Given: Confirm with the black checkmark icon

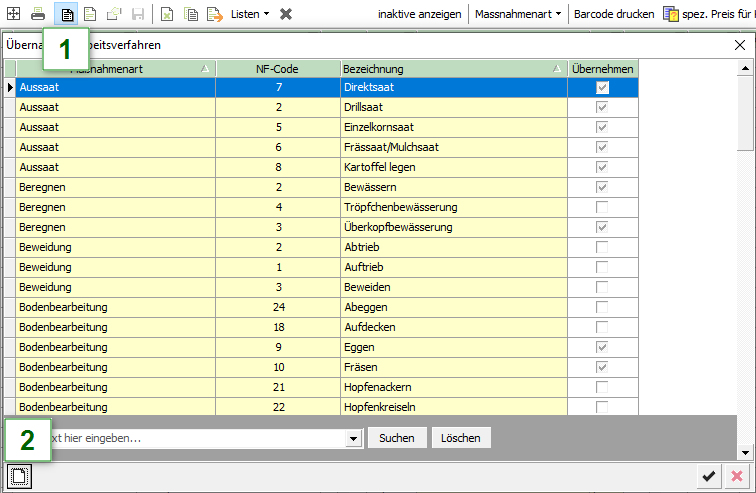Looking at the screenshot, I should click(709, 476).
